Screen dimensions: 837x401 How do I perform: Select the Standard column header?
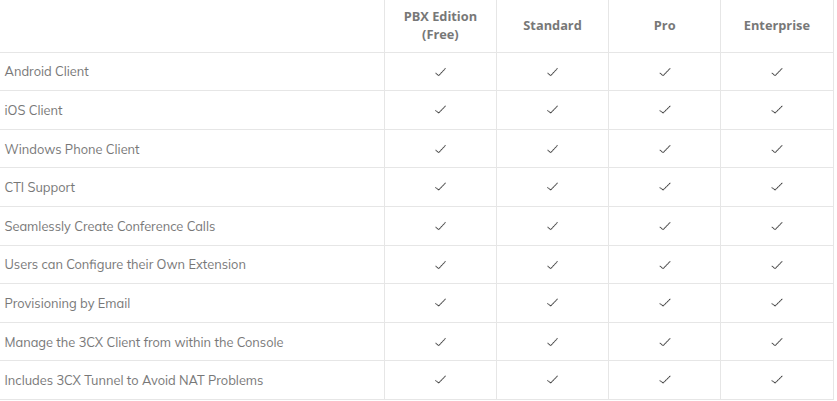[552, 26]
